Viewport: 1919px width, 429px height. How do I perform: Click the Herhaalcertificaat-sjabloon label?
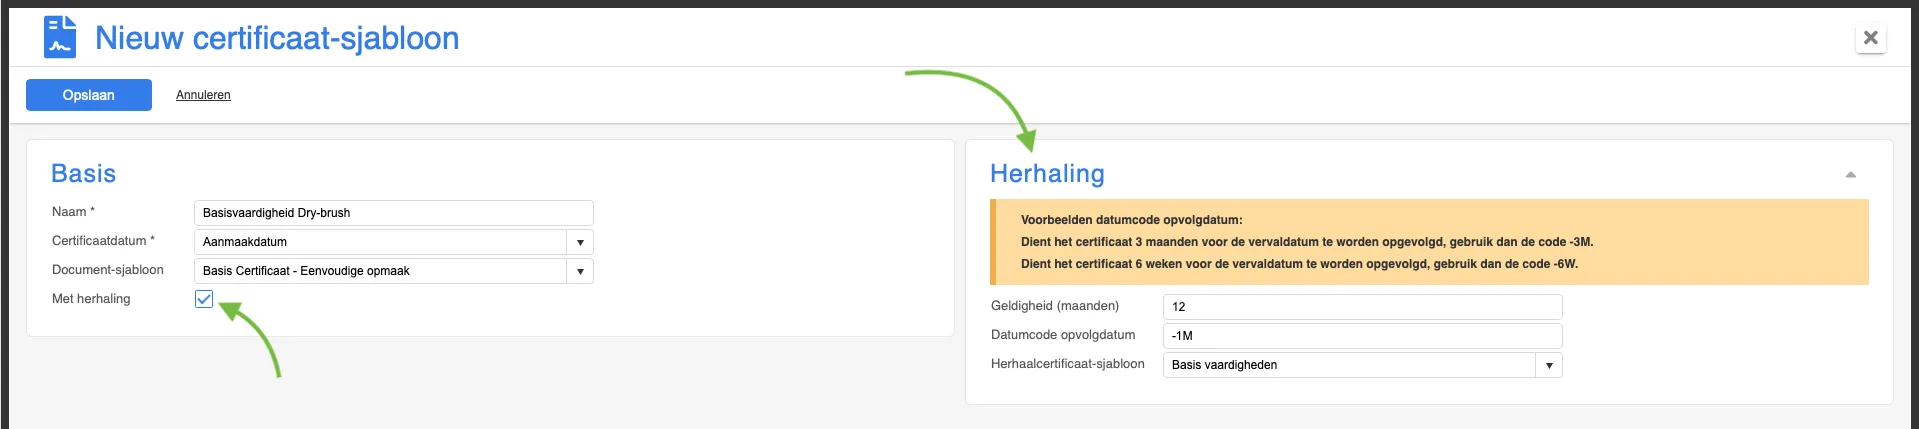[1068, 364]
